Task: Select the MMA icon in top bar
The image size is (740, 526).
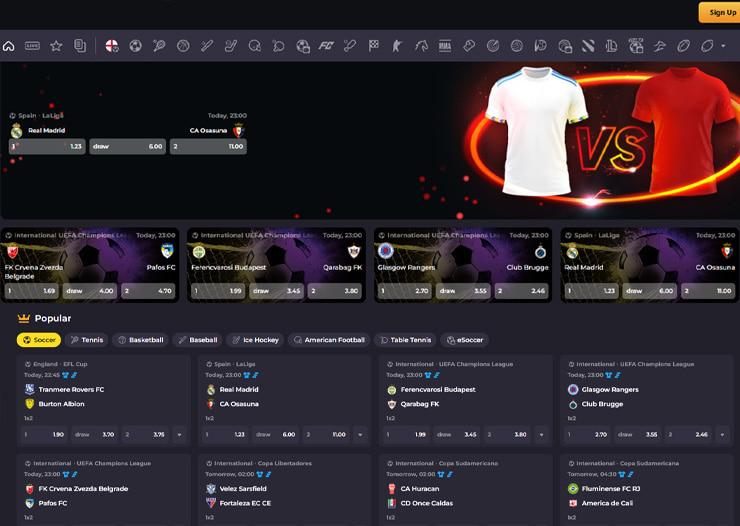Action: tap(444, 46)
